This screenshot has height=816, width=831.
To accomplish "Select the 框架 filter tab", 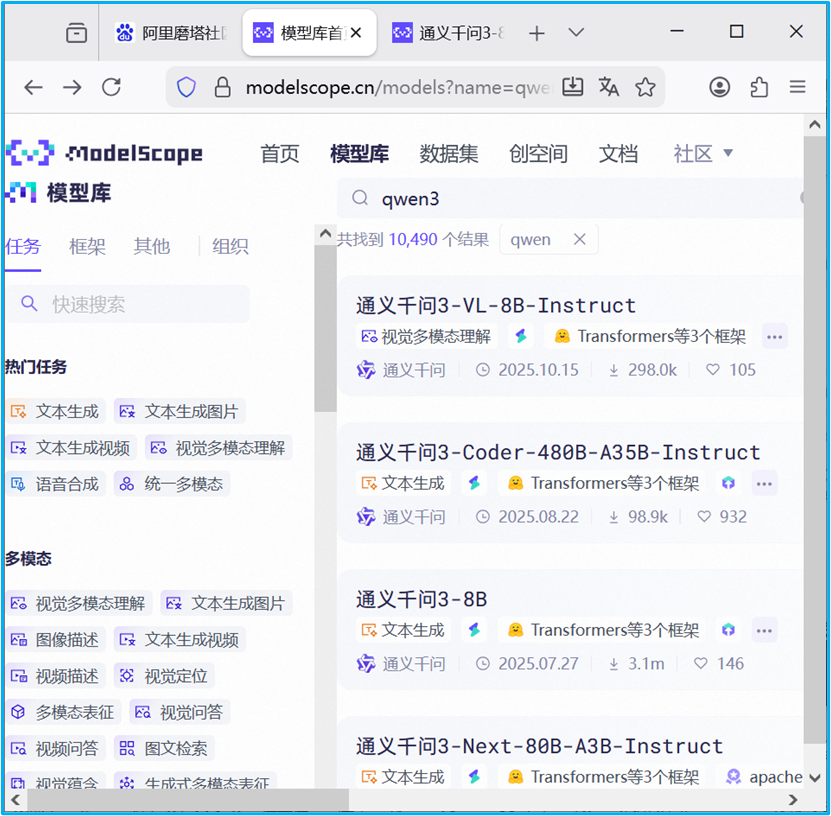I will (x=87, y=246).
